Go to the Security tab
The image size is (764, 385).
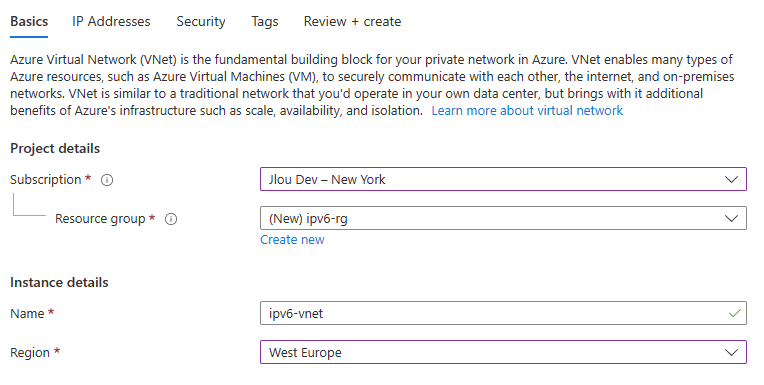coord(201,21)
